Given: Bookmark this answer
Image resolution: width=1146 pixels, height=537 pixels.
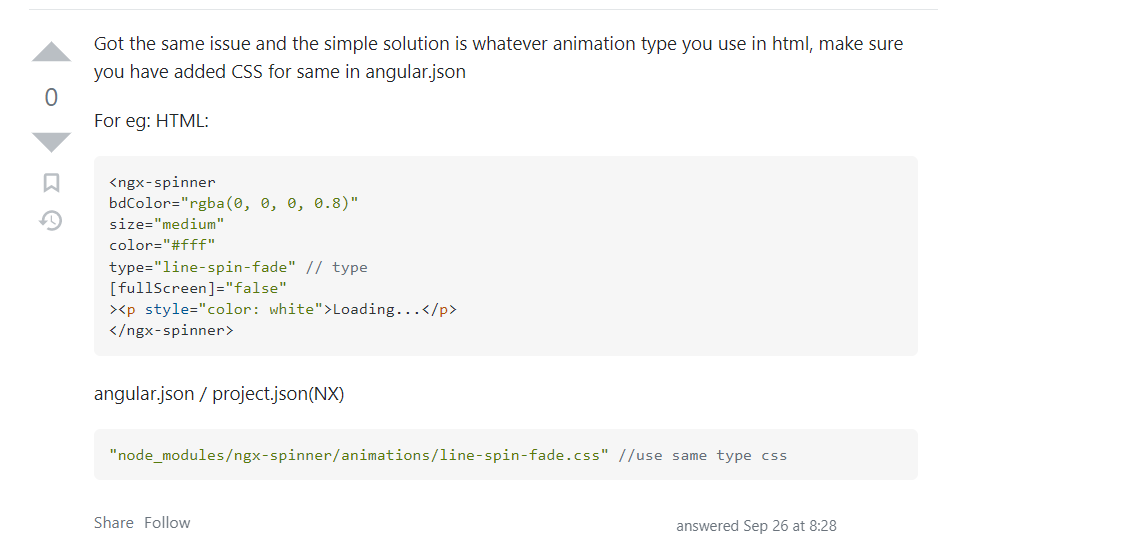Looking at the screenshot, I should tap(51, 183).
